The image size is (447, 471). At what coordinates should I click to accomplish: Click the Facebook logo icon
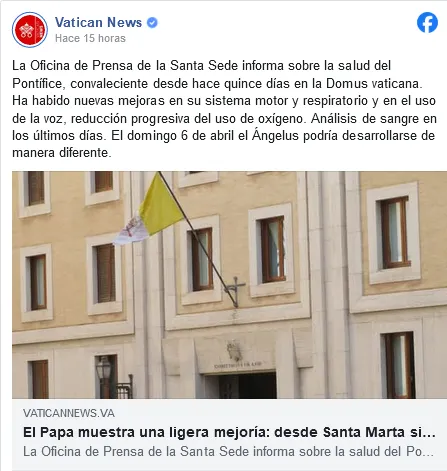pos(427,22)
